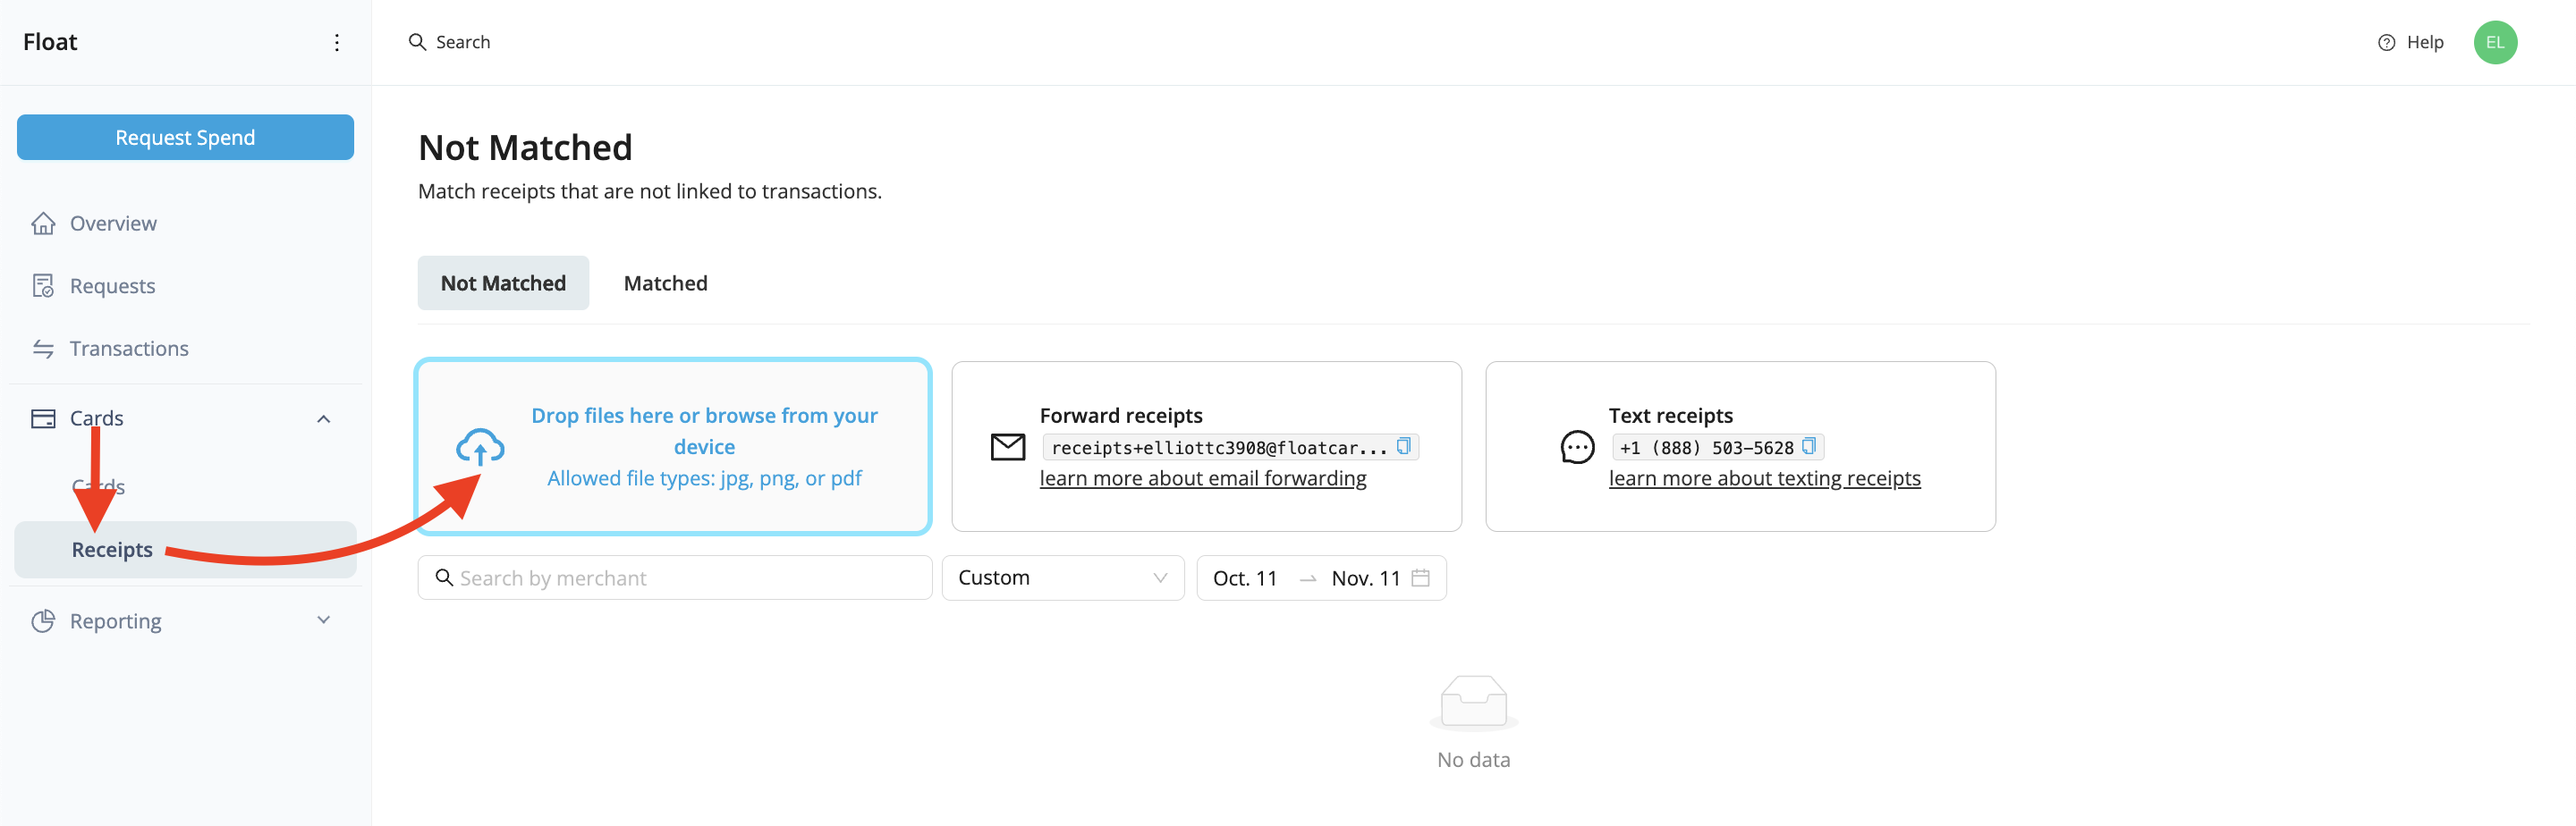
Task: Open learn more about email forwarding link
Action: [x=1202, y=478]
